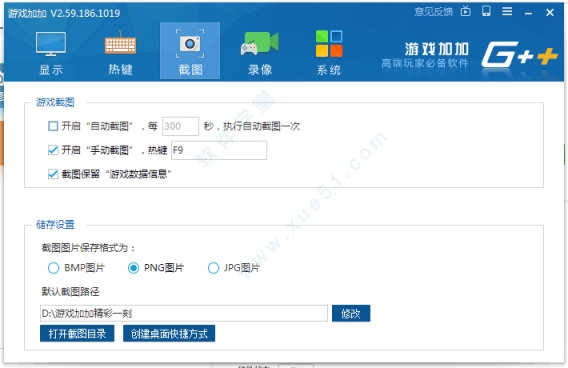Click the screenshot path field D:\游戏加加精彩一刻

pos(184,313)
